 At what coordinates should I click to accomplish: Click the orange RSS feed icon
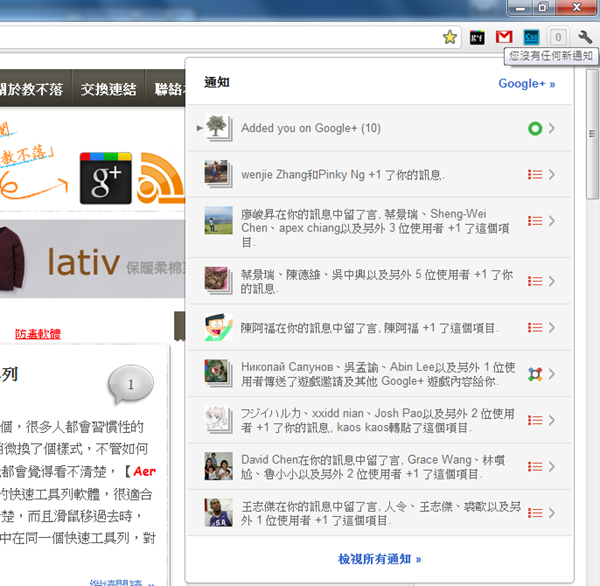[161, 178]
